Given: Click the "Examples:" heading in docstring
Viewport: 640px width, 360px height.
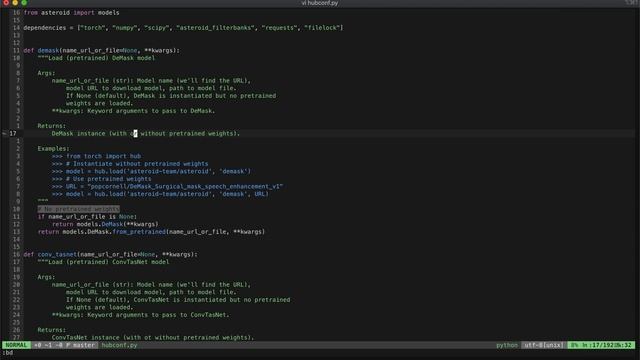Looking at the screenshot, I should coord(53,149).
